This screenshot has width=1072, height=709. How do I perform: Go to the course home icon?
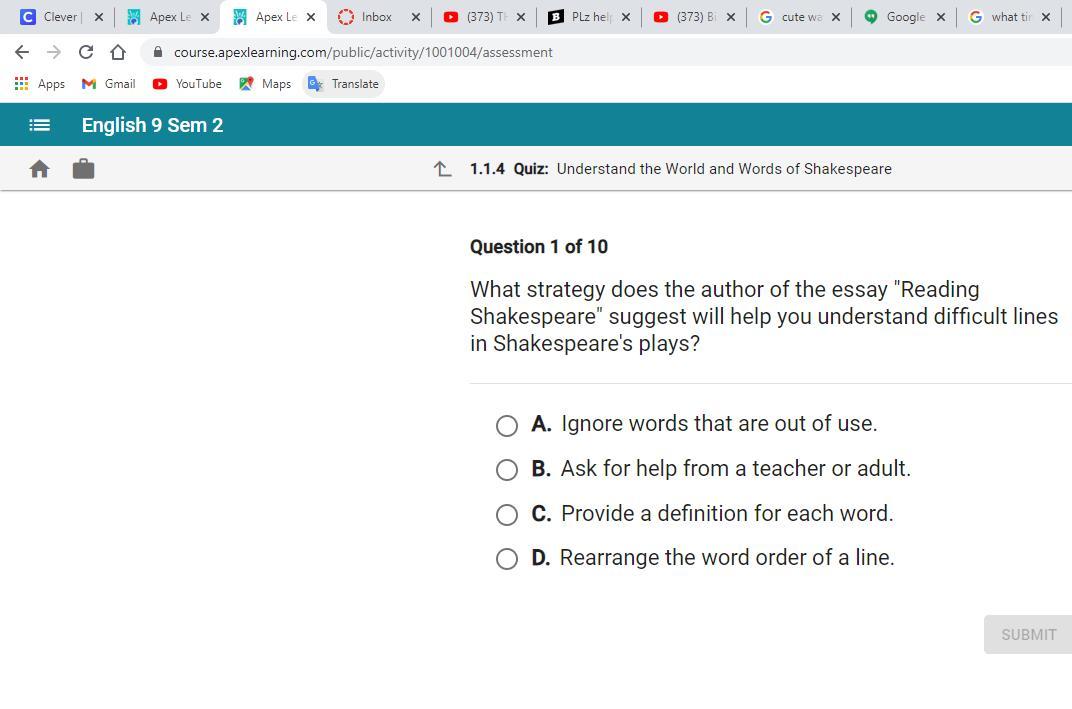[x=39, y=169]
